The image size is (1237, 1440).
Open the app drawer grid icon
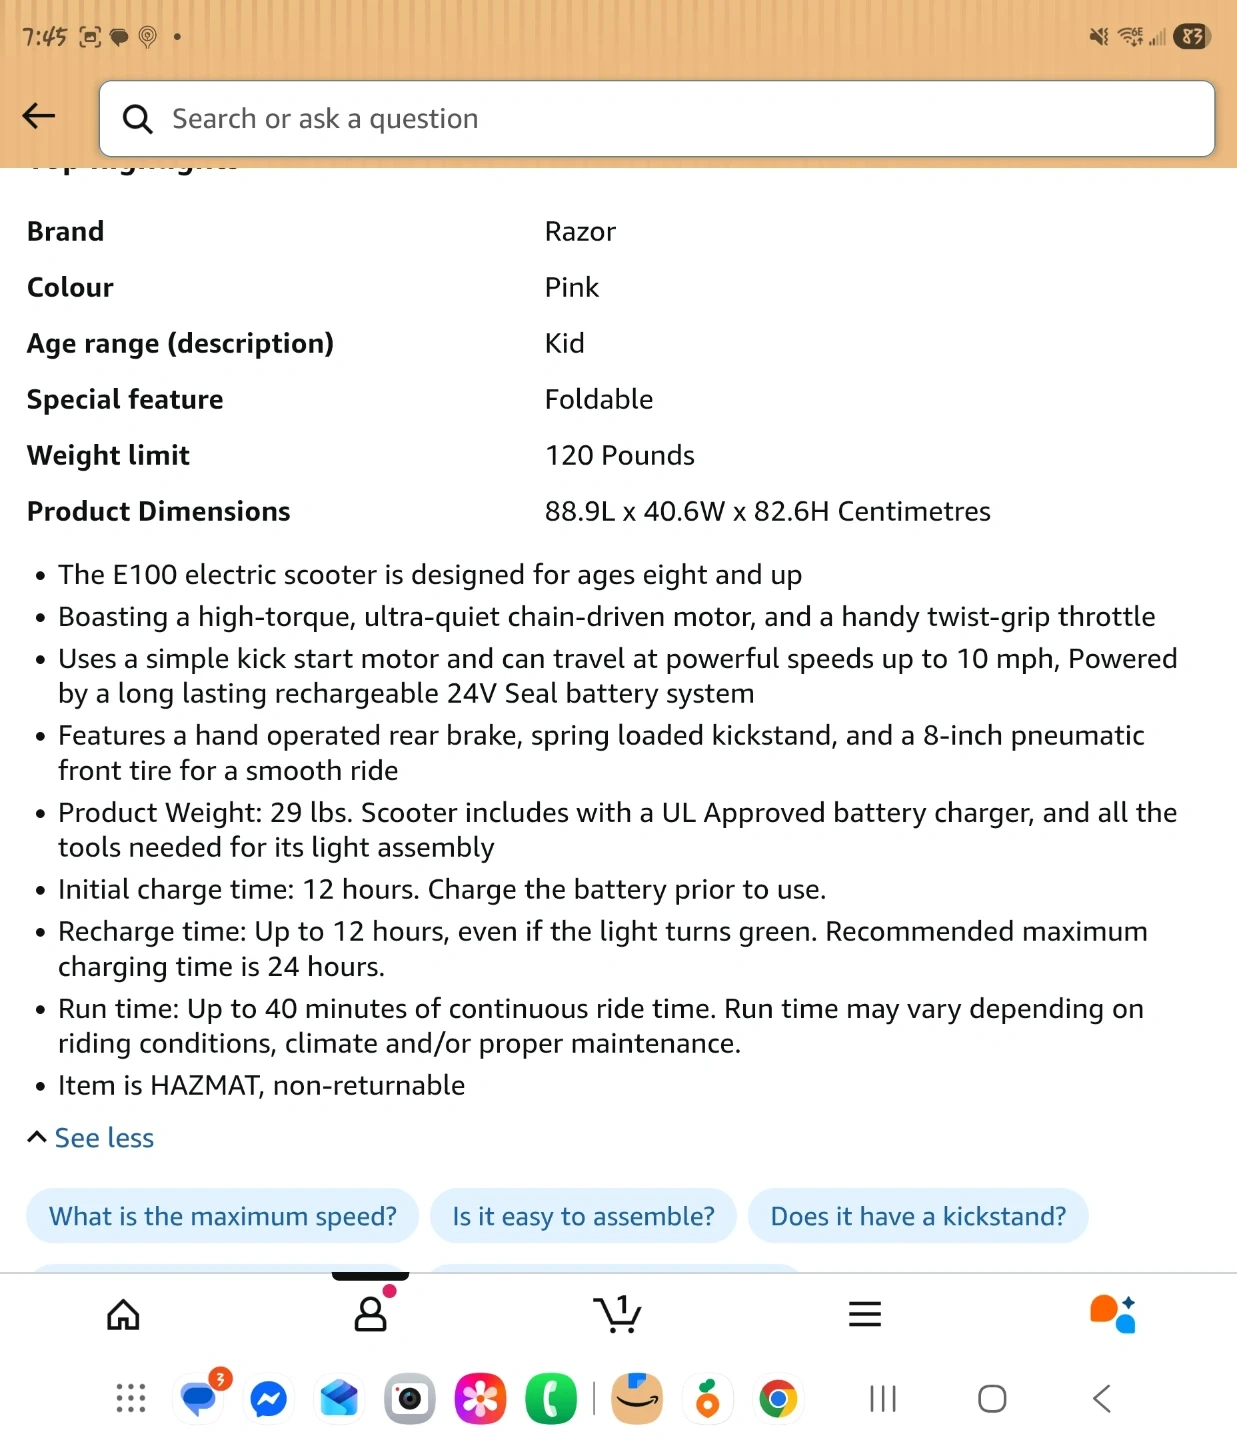(x=131, y=1399)
